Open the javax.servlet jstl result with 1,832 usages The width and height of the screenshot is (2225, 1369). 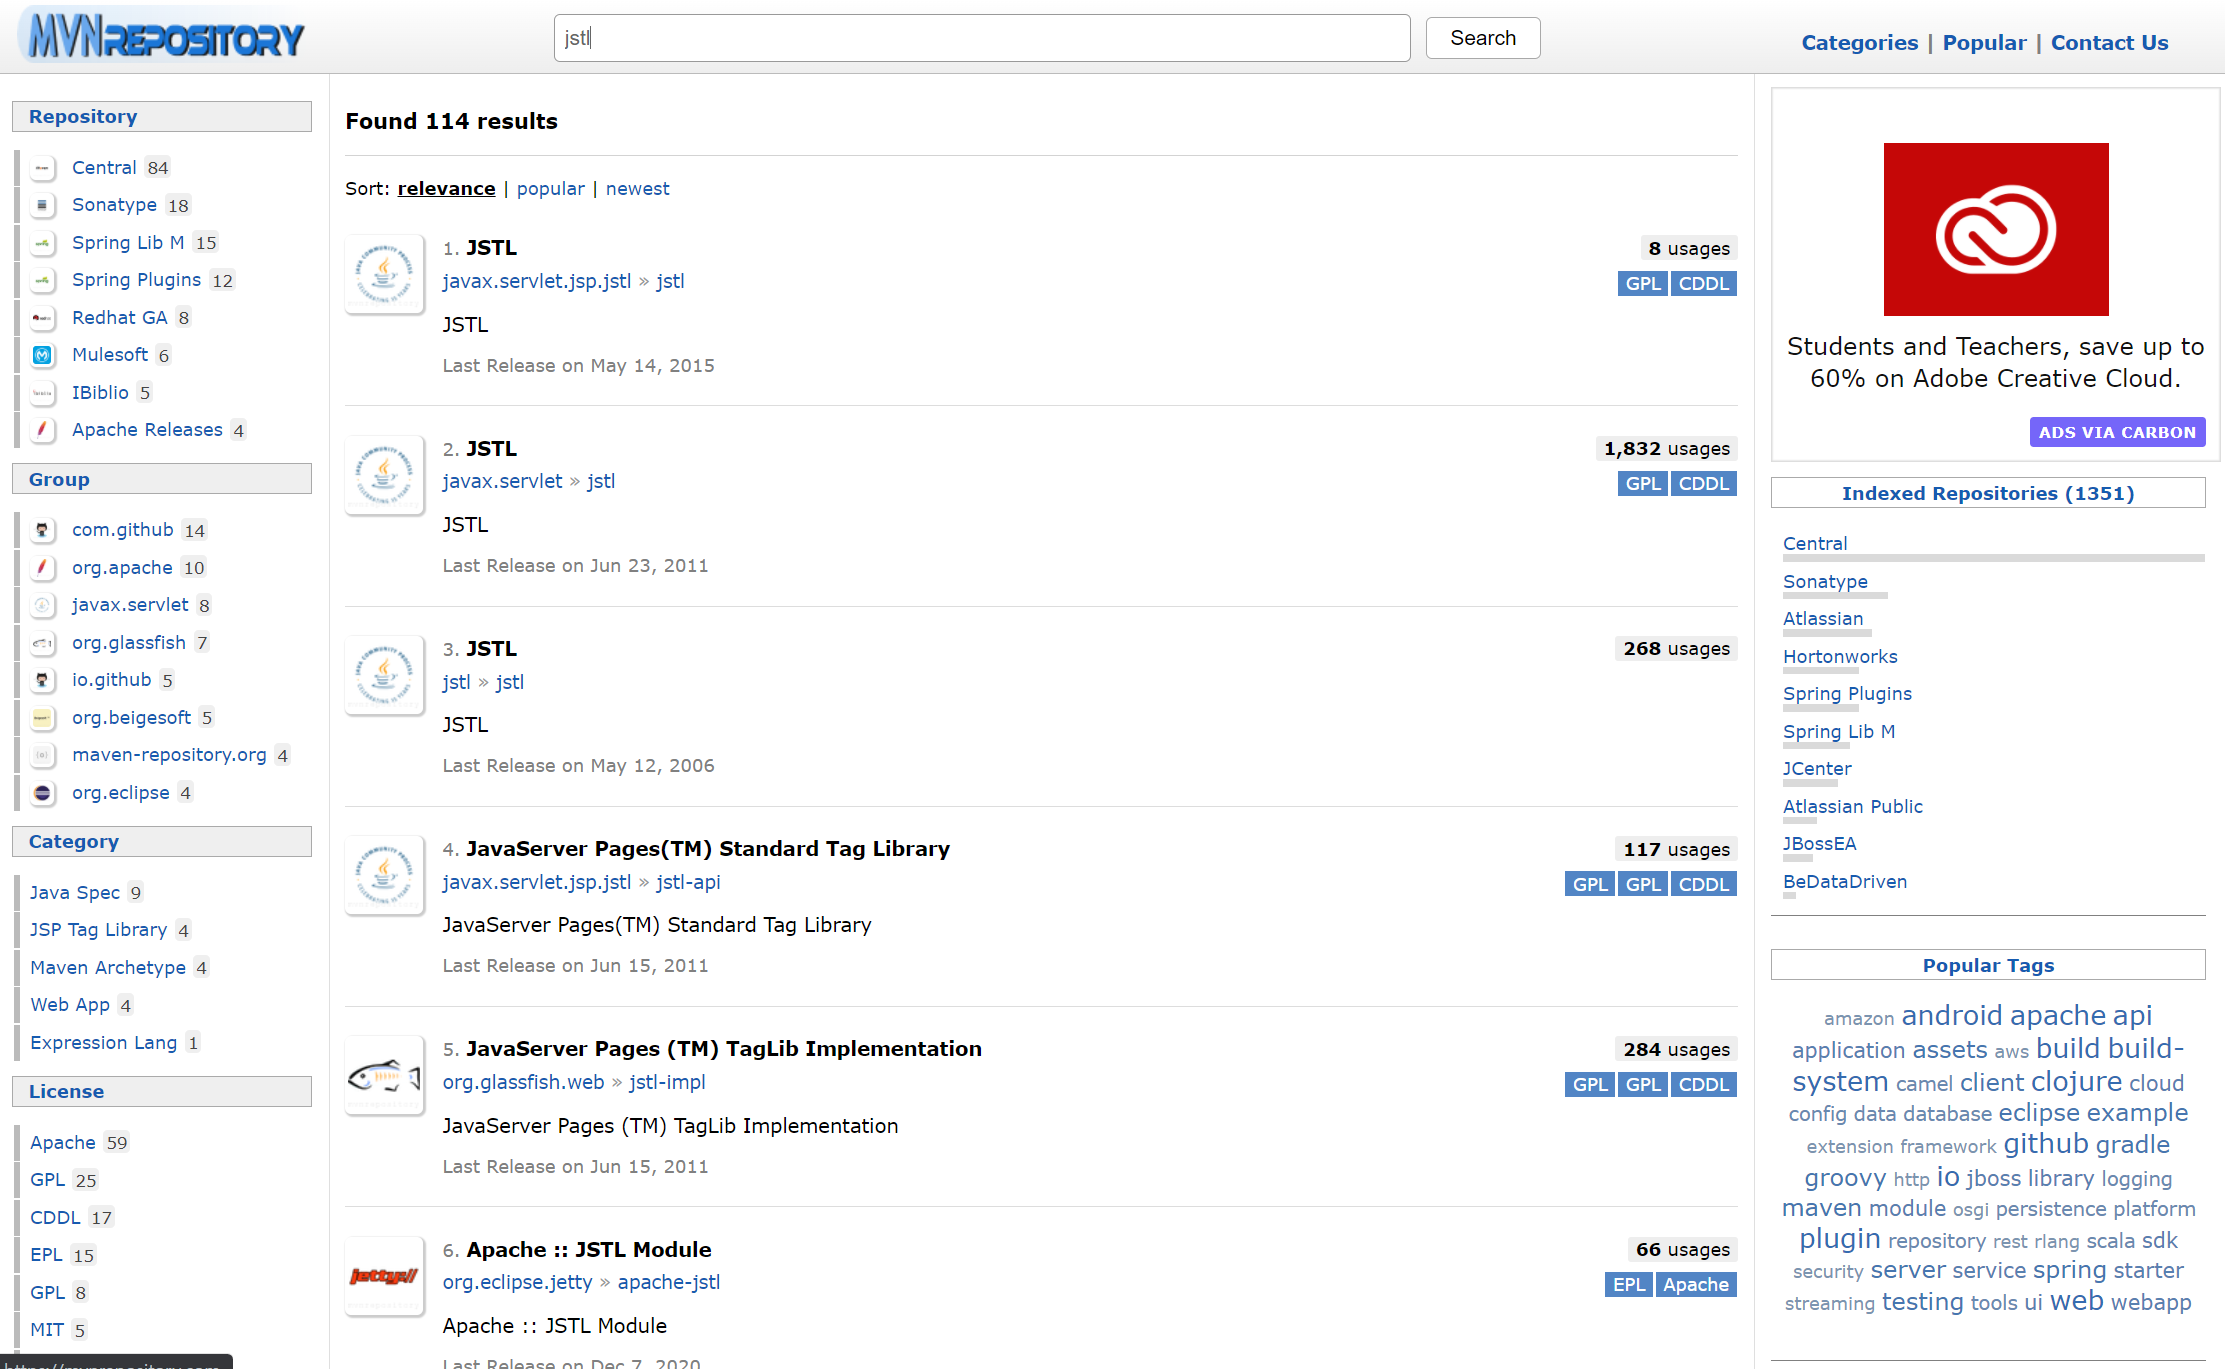click(x=491, y=449)
